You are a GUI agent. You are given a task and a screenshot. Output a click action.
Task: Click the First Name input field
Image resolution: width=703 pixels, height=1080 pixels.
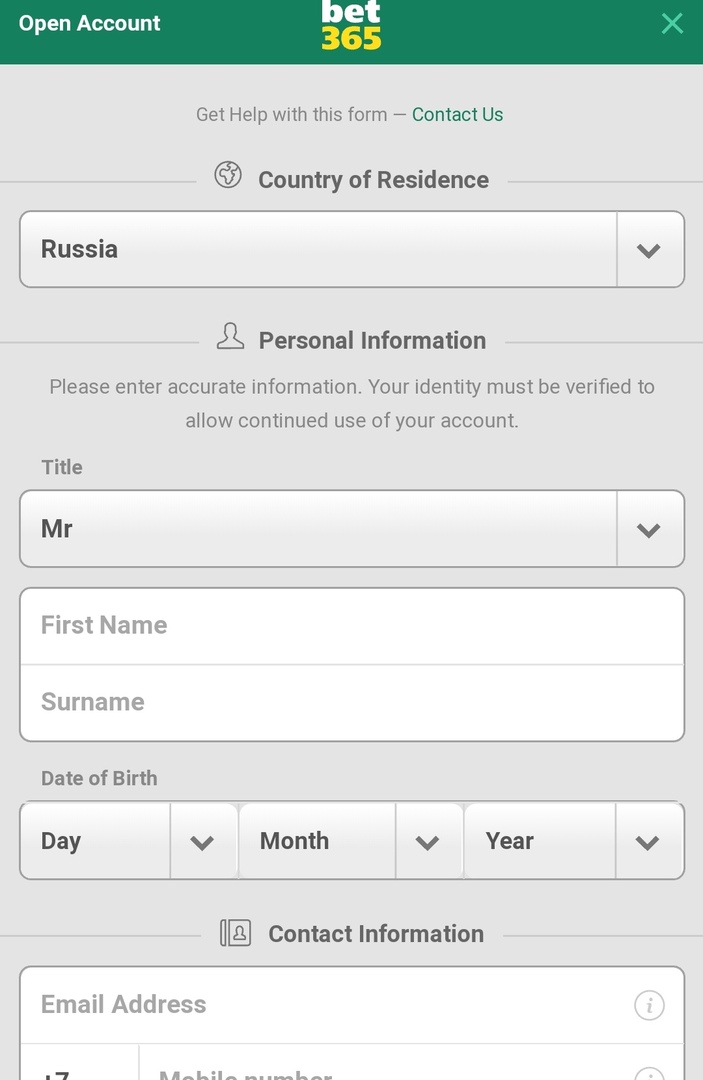[352, 626]
